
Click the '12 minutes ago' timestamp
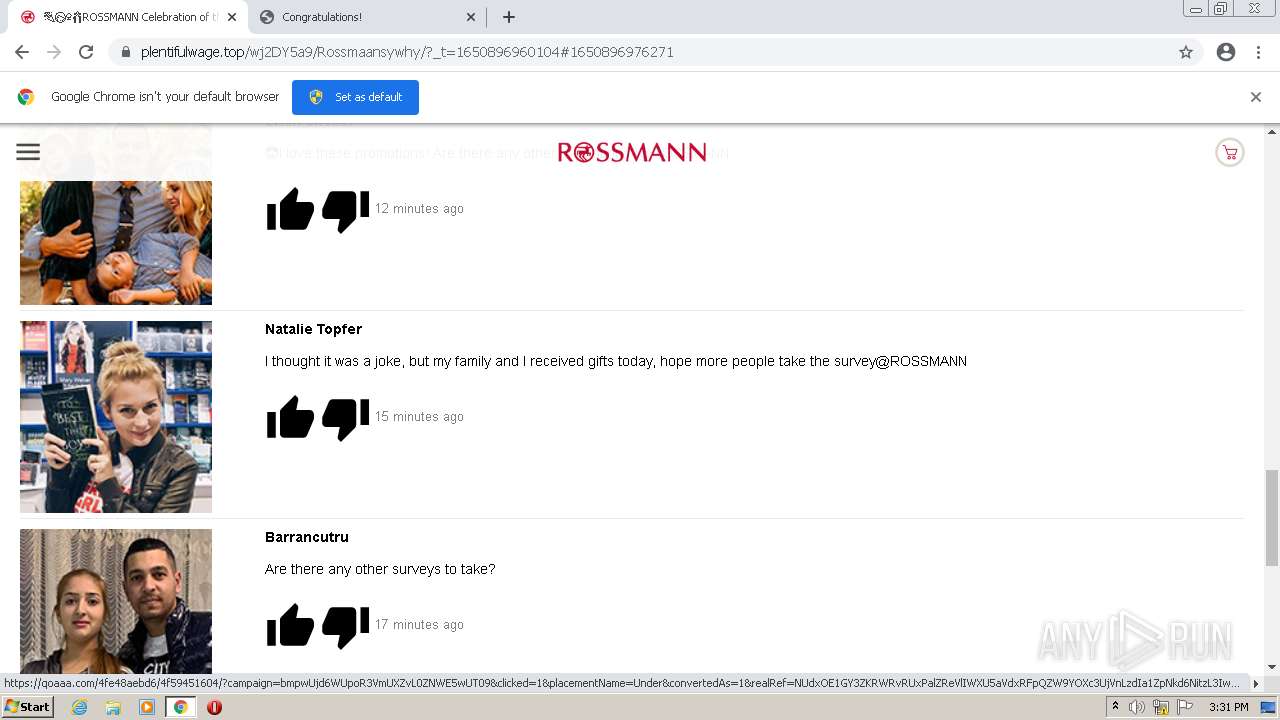click(x=419, y=209)
